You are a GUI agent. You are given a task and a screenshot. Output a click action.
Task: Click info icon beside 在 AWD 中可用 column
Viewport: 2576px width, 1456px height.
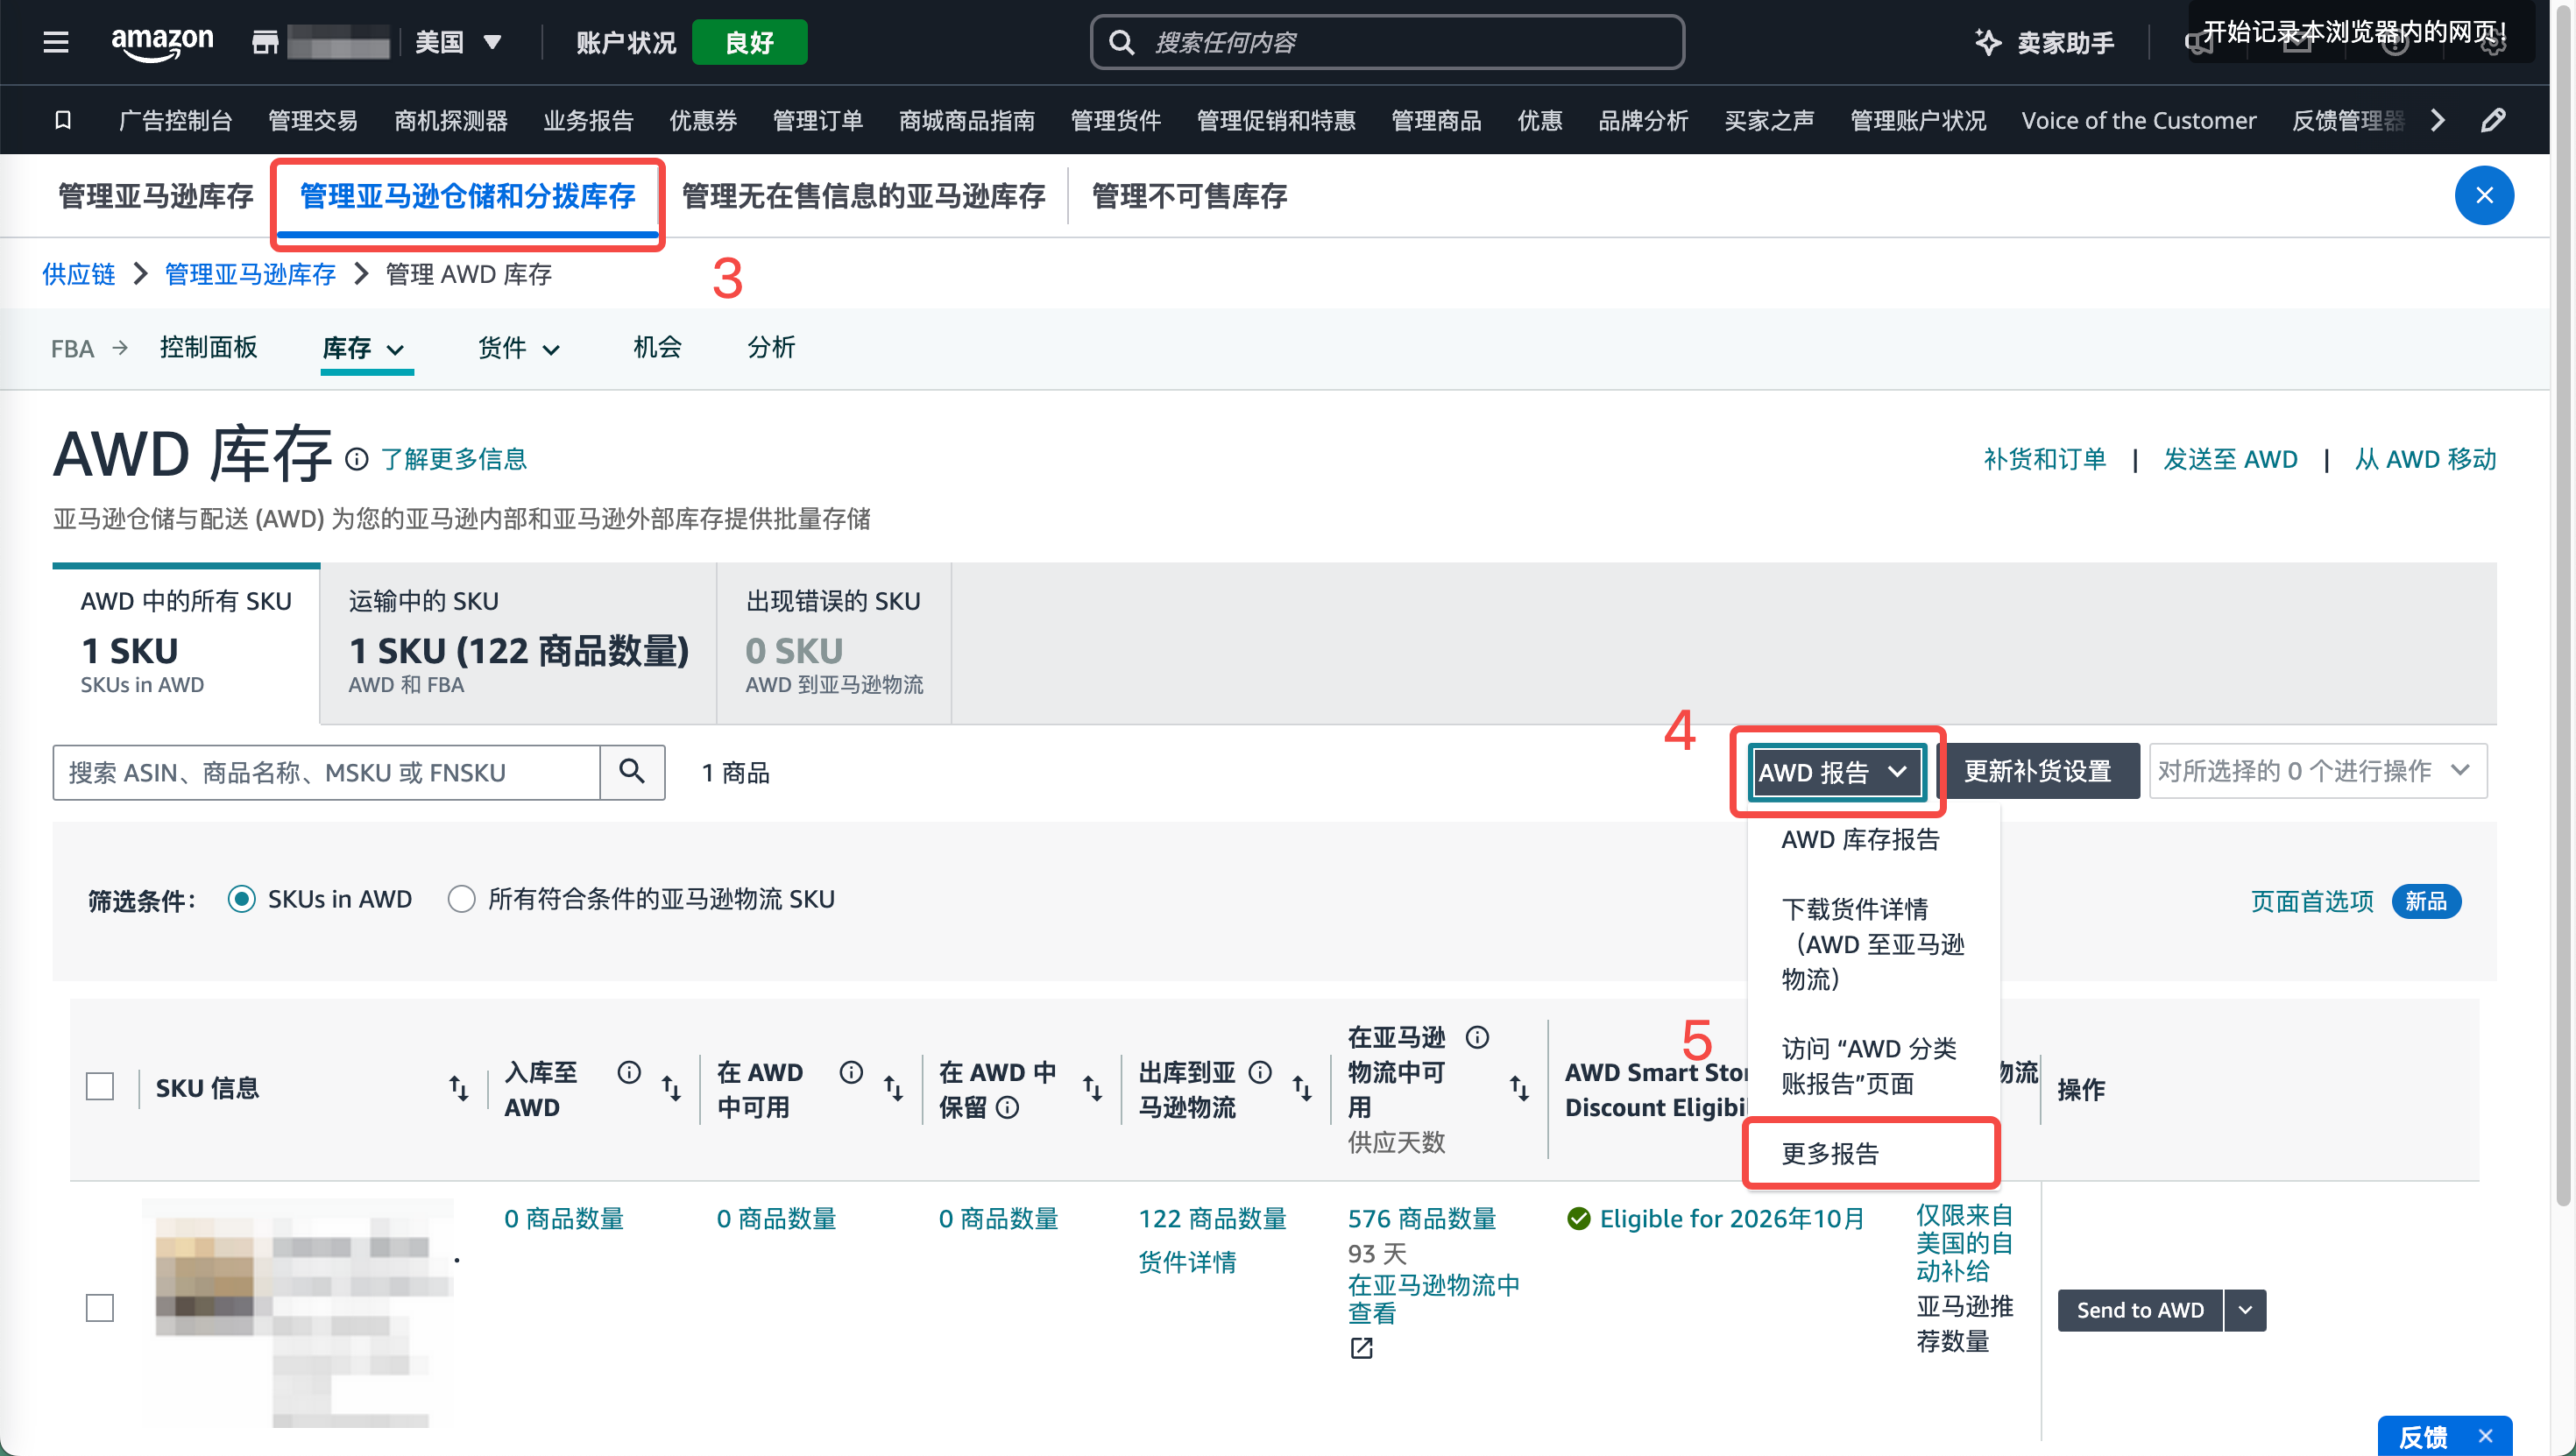851,1072
